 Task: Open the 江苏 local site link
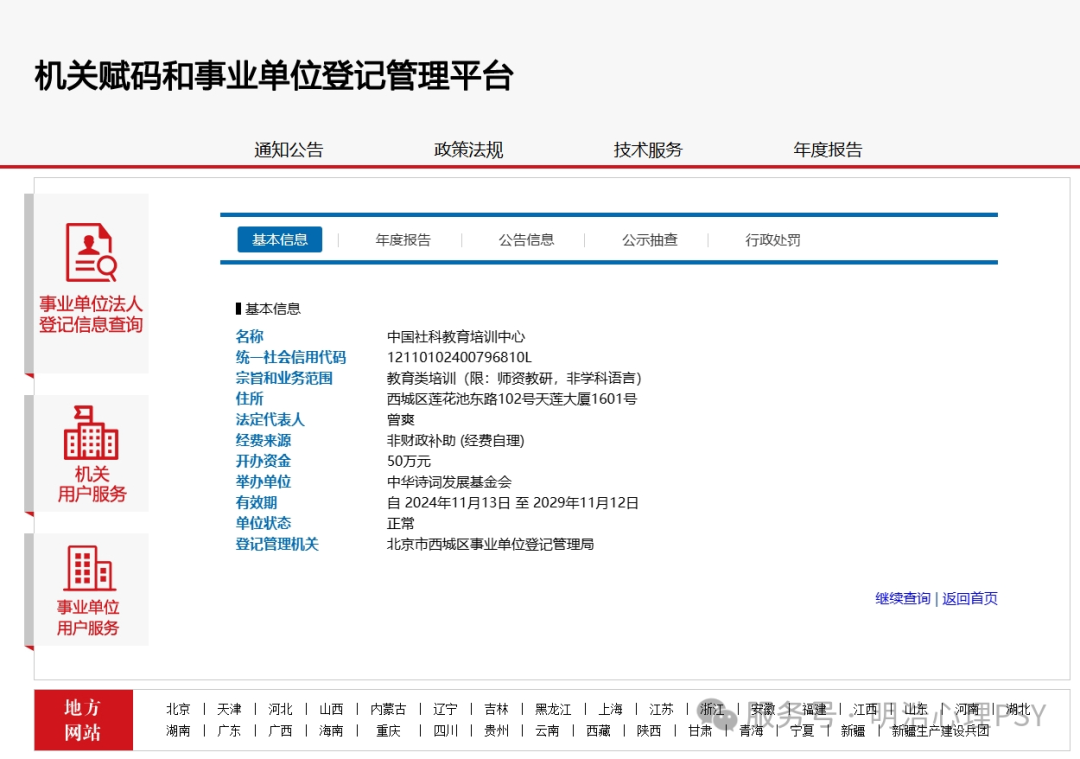coord(661,709)
